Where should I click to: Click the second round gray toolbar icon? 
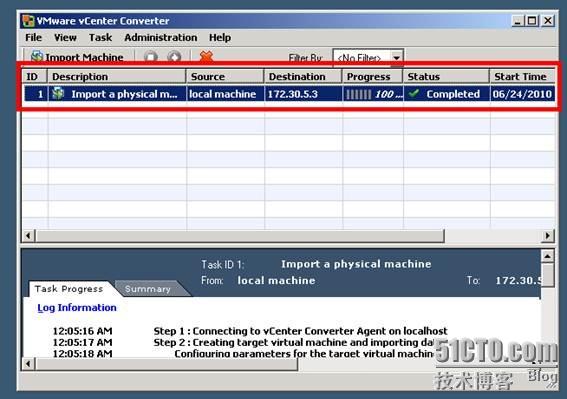[174, 57]
